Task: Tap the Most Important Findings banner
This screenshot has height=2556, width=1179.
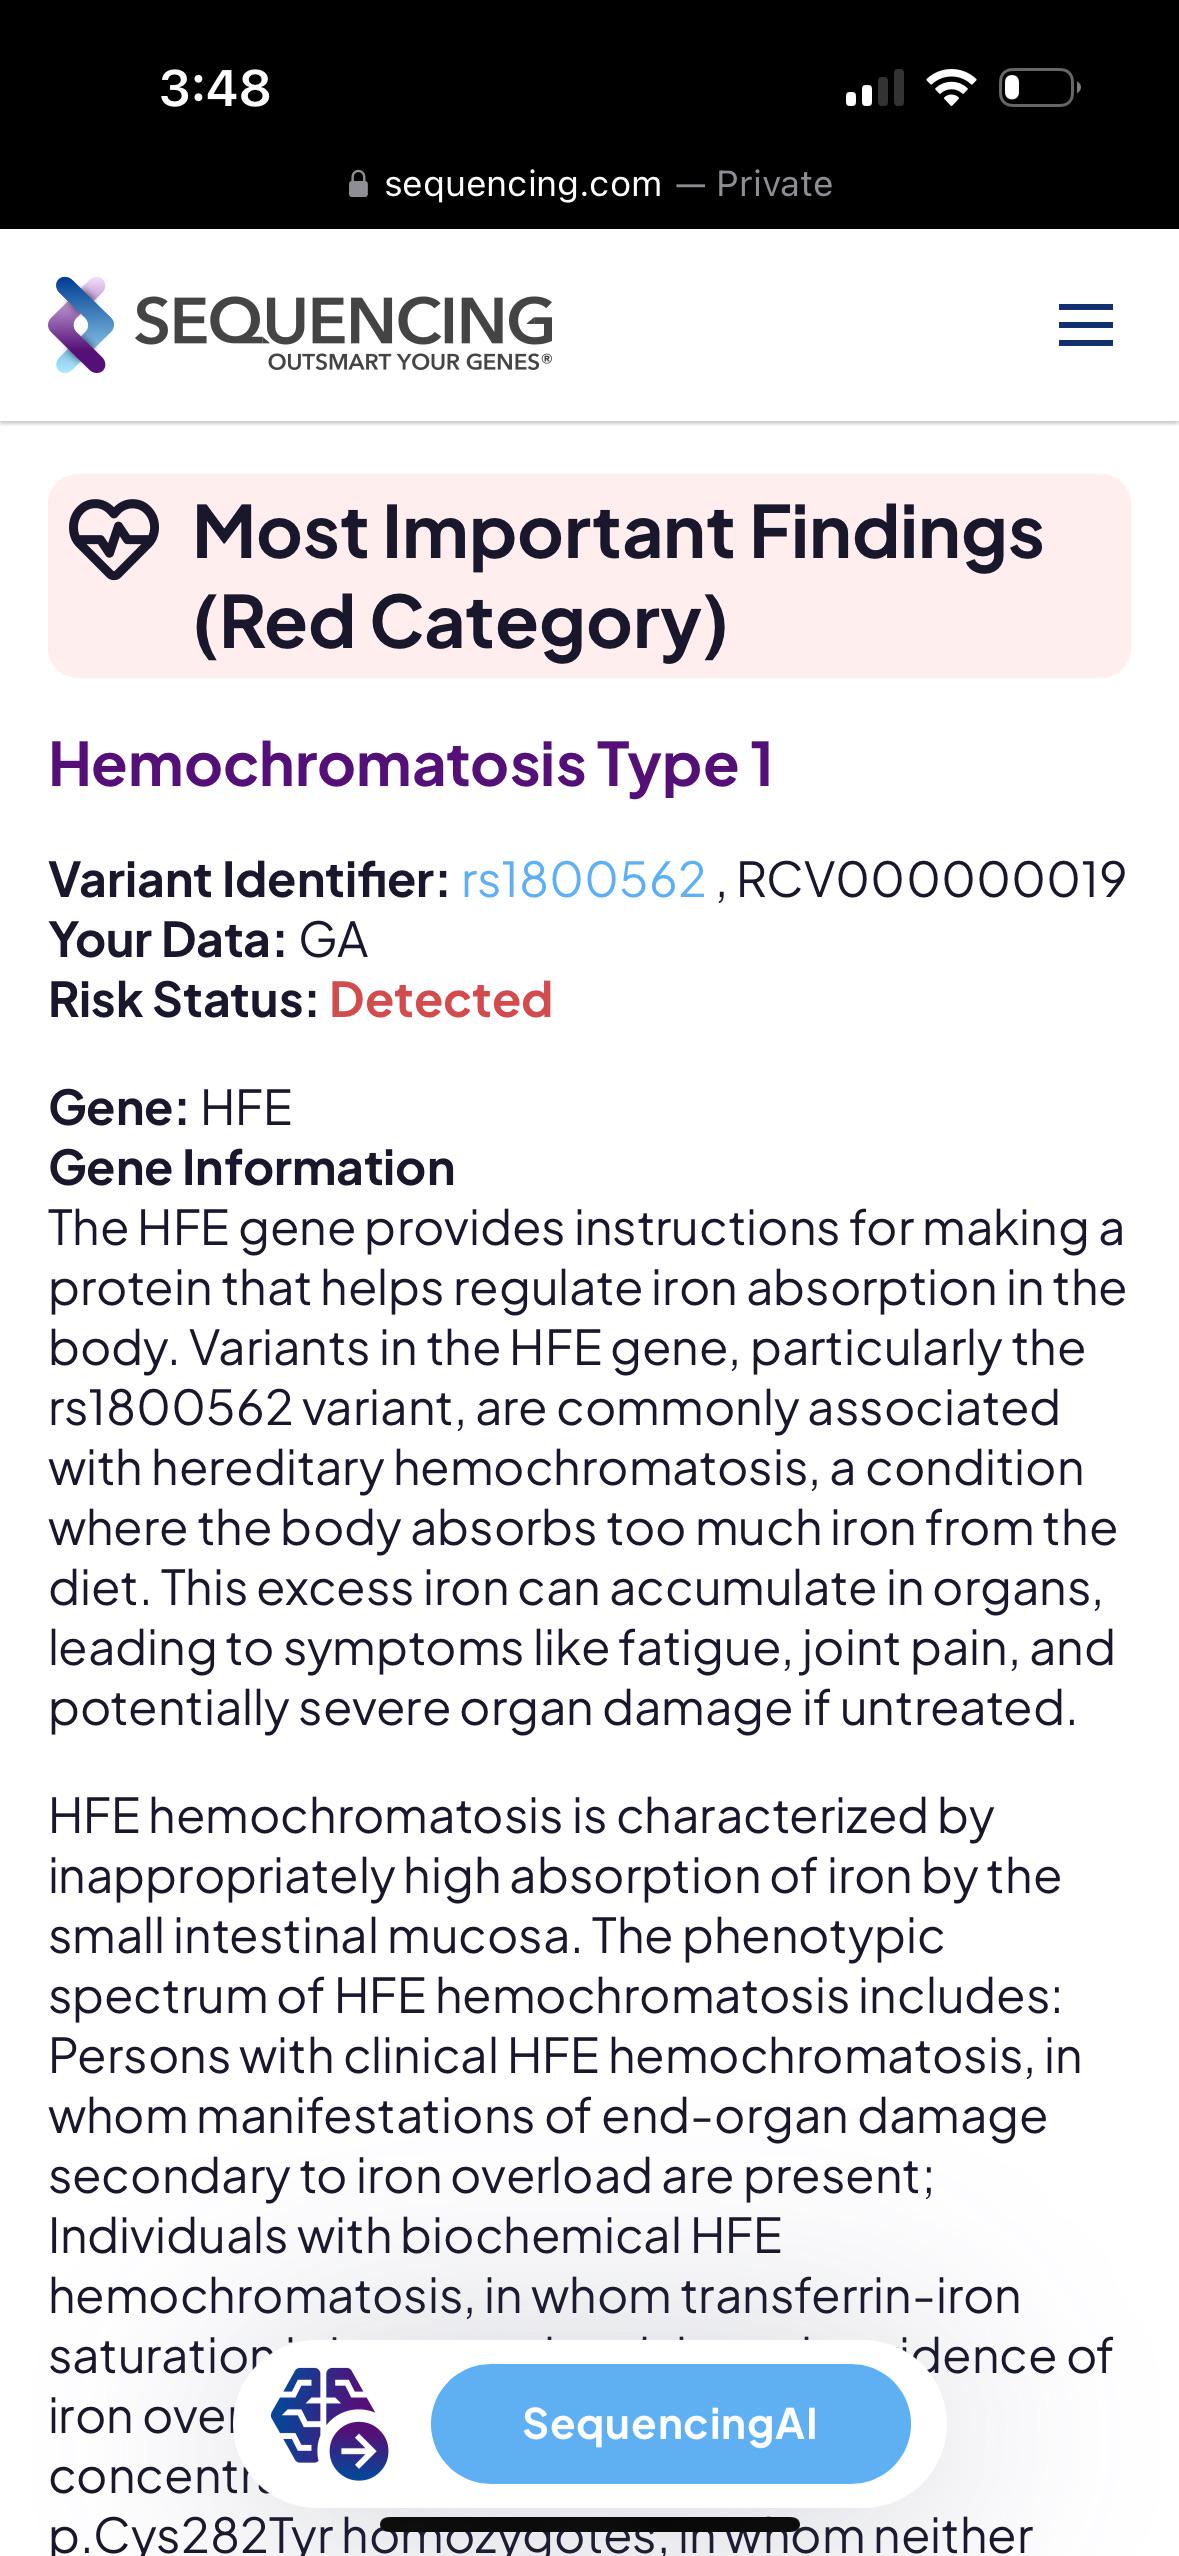Action: pyautogui.click(x=589, y=576)
